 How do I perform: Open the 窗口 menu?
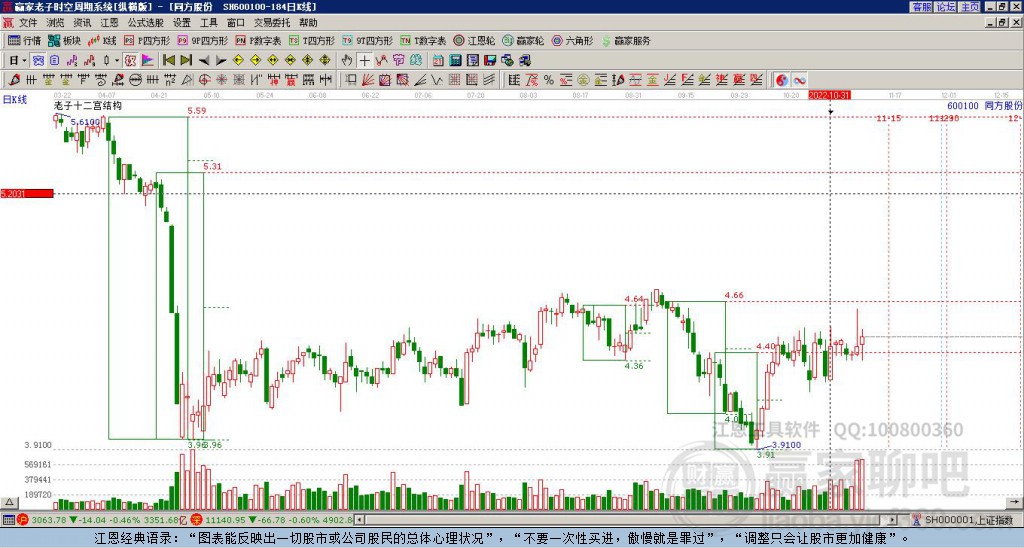[x=236, y=23]
